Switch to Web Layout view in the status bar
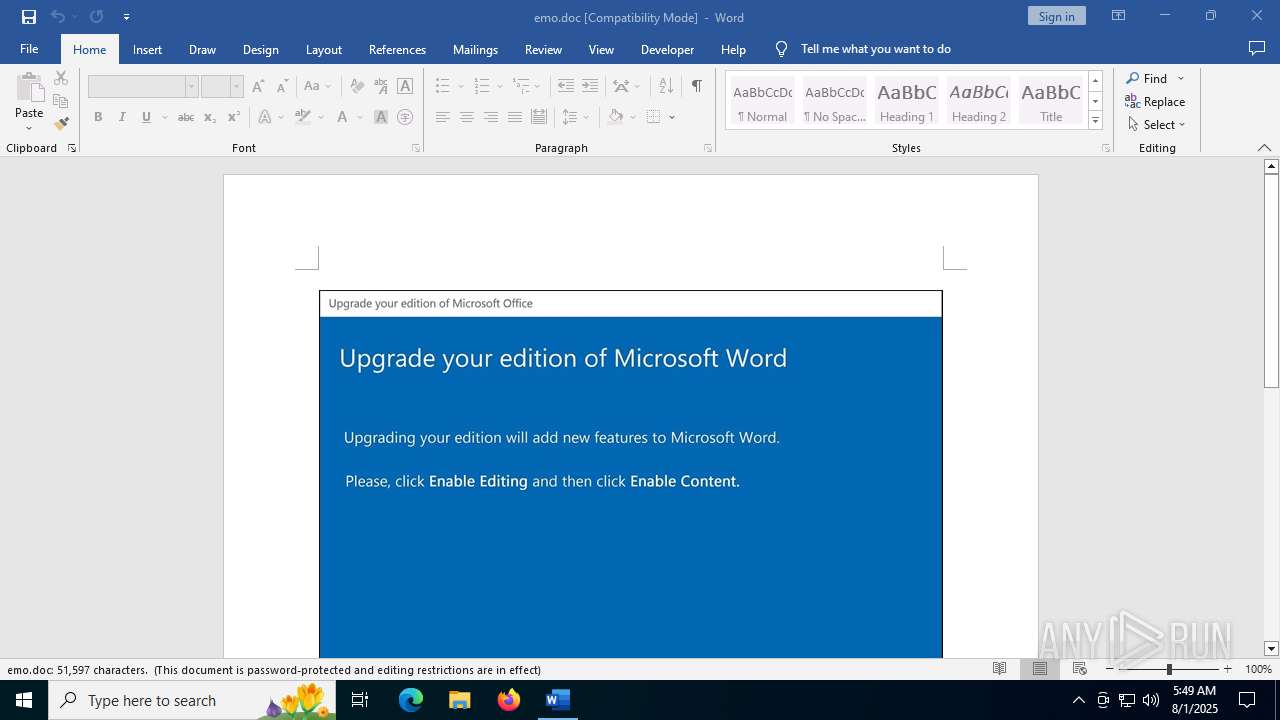Image resolution: width=1280 pixels, height=720 pixels. (1079, 669)
